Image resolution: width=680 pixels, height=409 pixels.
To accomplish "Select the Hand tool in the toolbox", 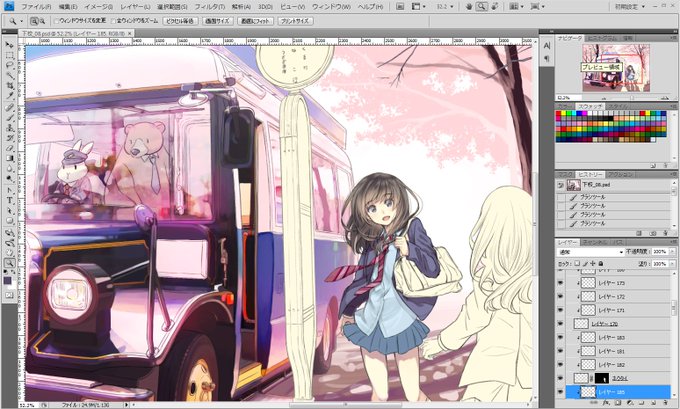I will click(10, 252).
